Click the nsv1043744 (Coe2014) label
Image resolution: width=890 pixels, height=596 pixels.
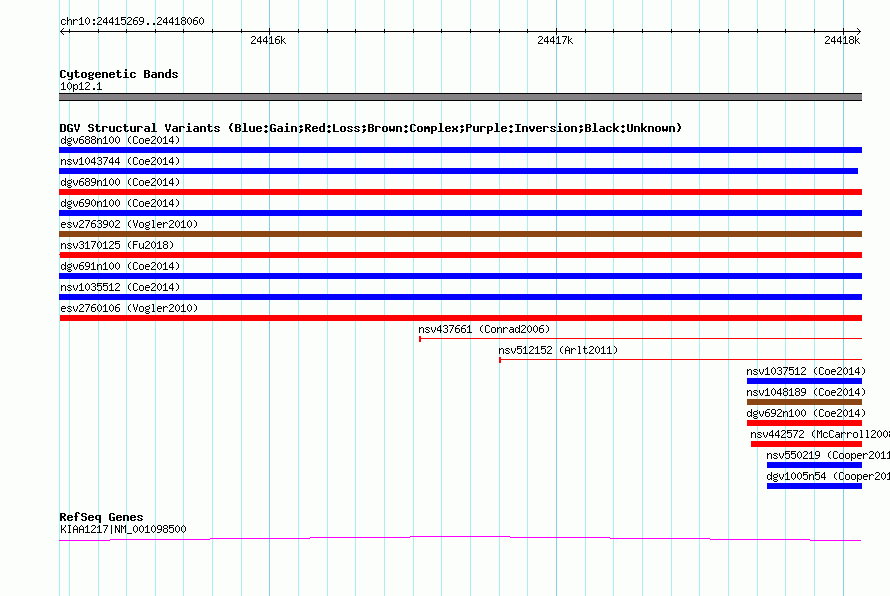pyautogui.click(x=120, y=161)
